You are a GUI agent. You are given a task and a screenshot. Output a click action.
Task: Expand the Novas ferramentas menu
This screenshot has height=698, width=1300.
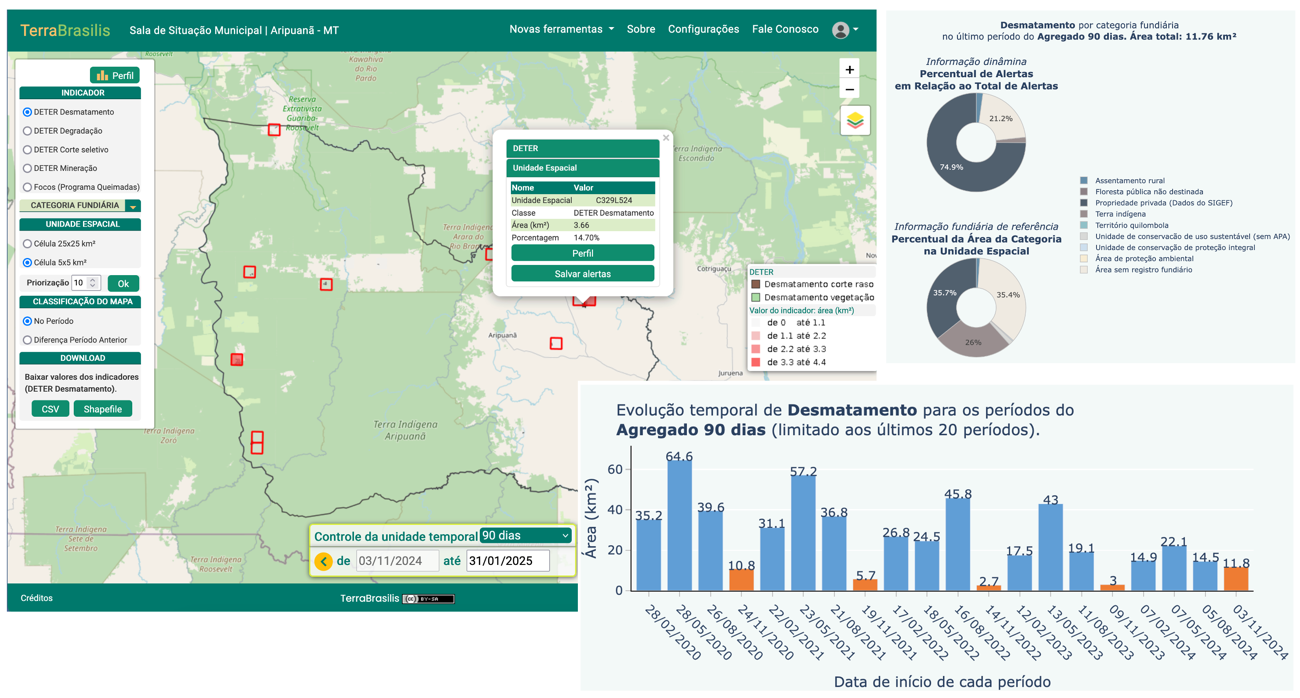click(561, 29)
